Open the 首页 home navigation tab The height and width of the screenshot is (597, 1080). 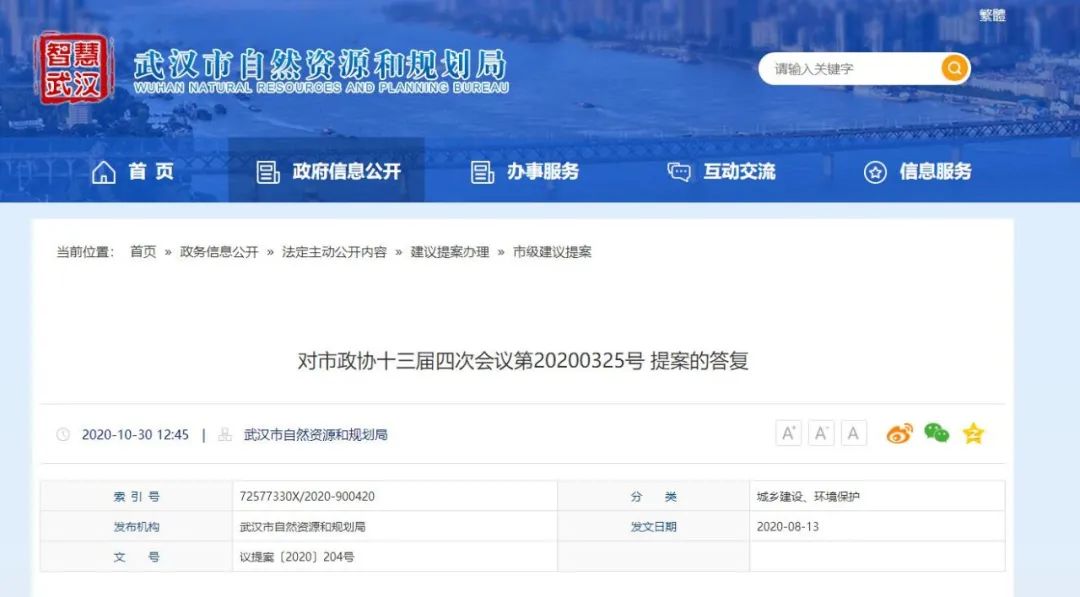(x=133, y=172)
